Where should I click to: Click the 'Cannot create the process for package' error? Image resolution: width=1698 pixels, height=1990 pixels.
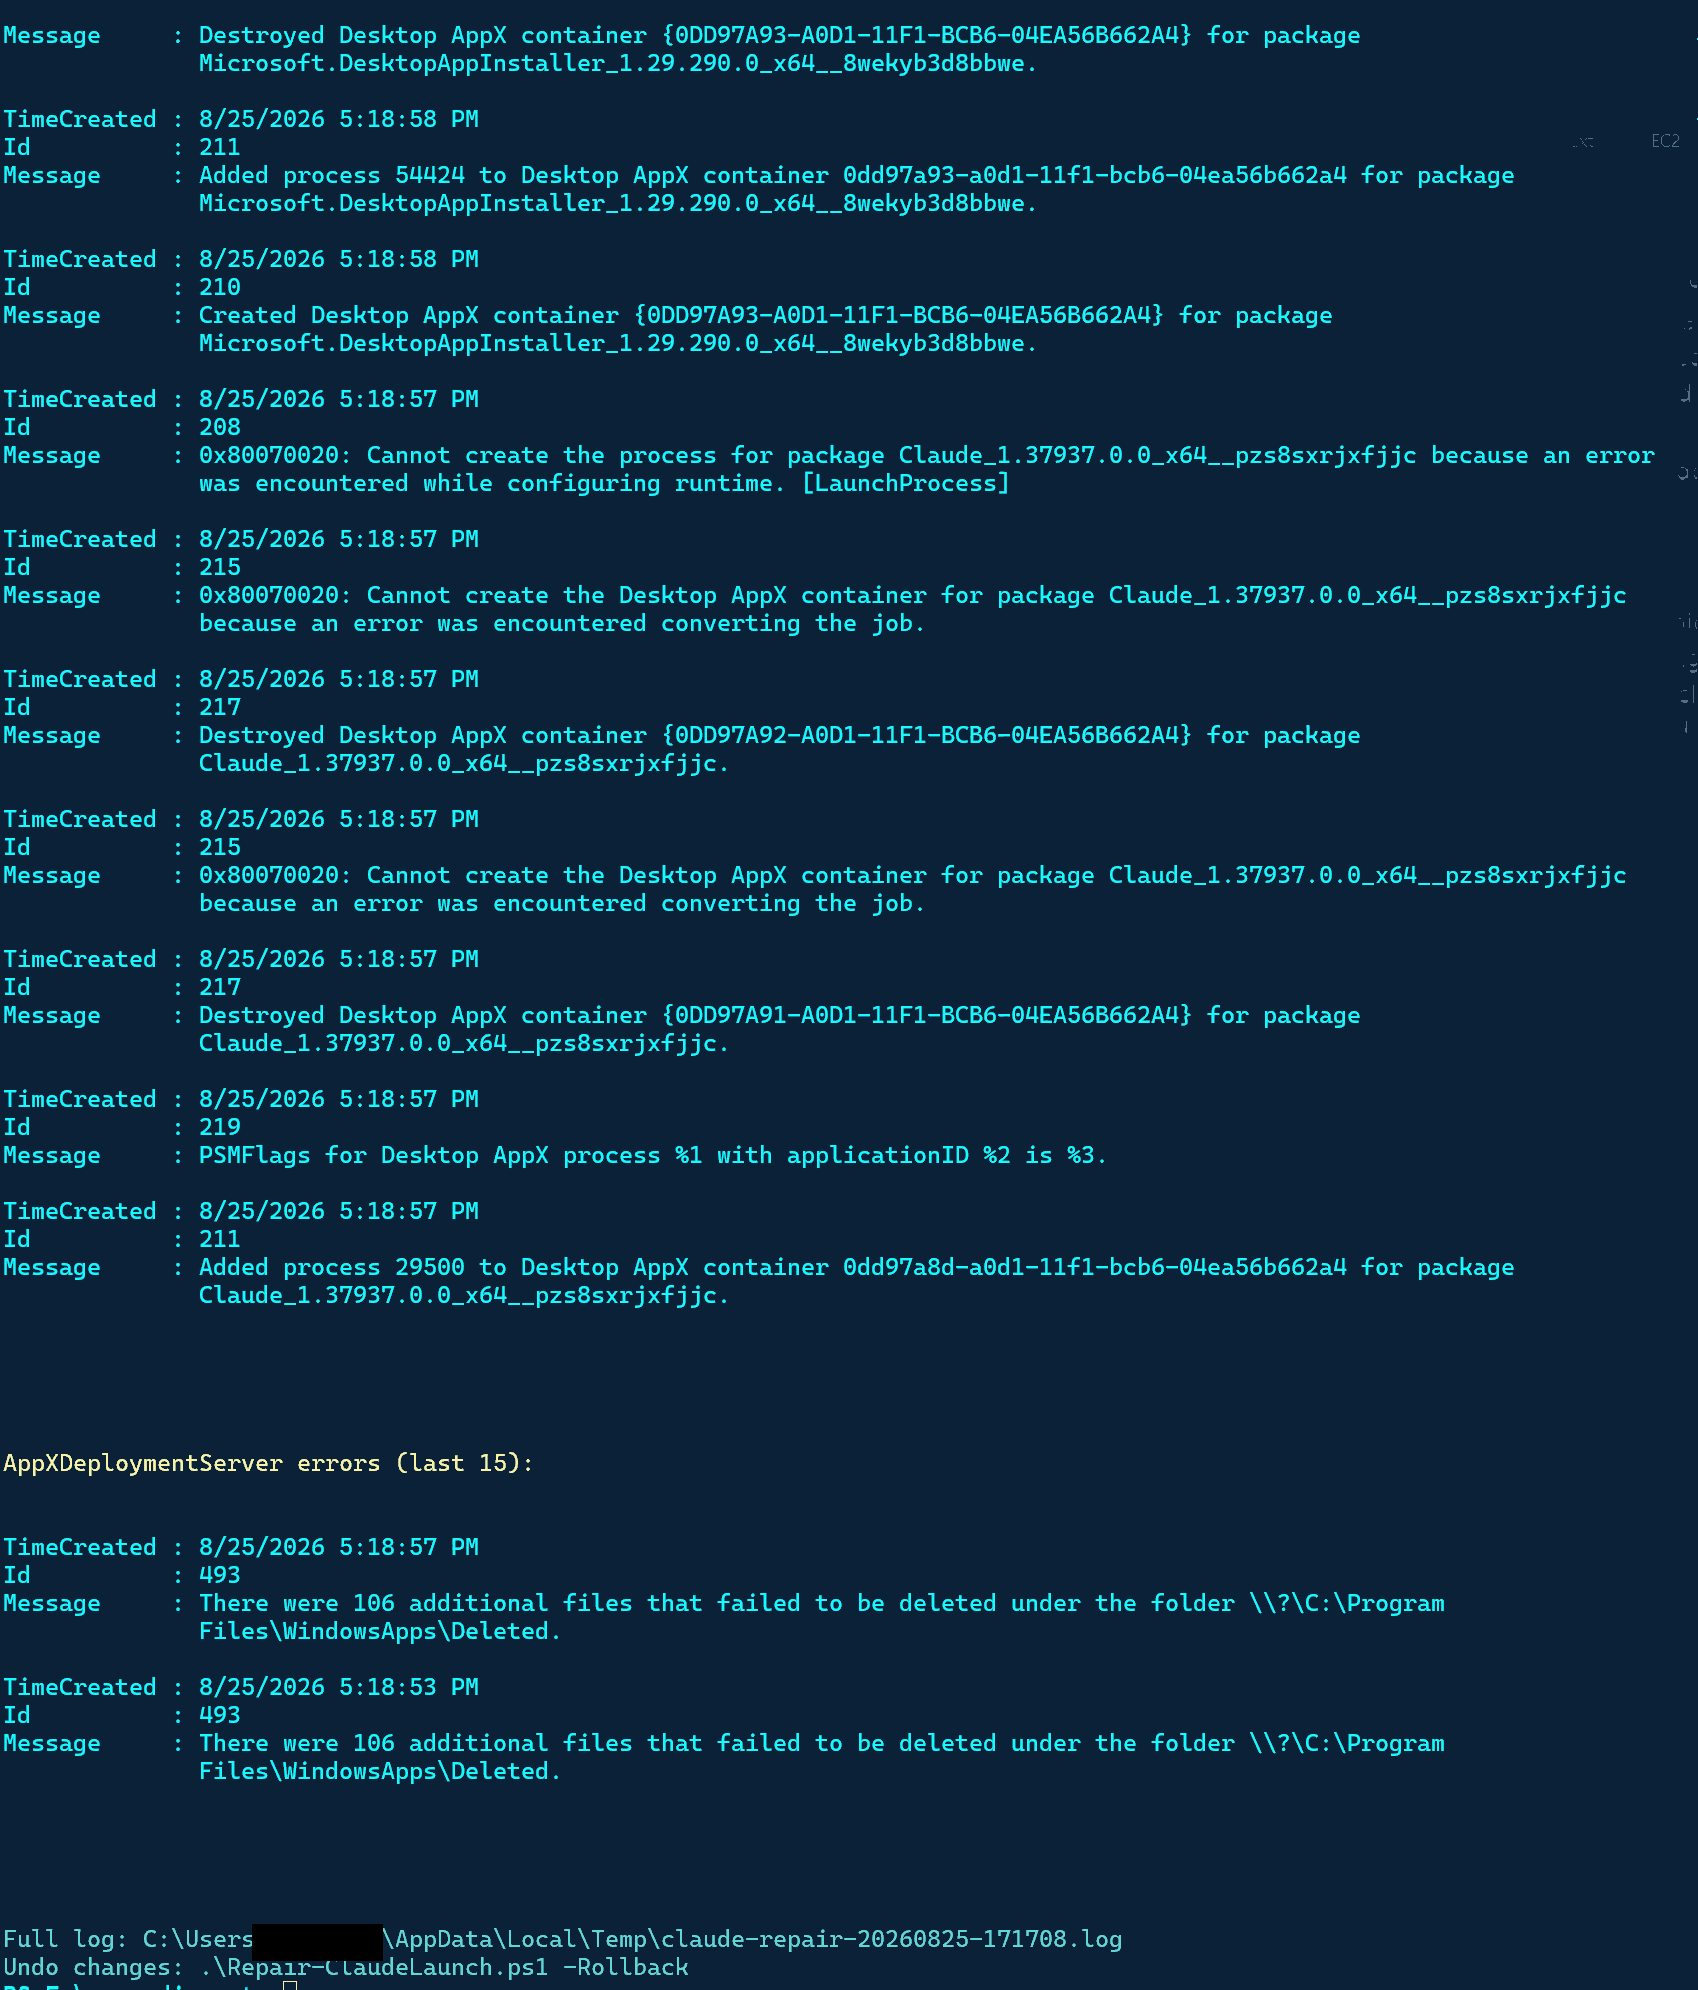[927, 455]
